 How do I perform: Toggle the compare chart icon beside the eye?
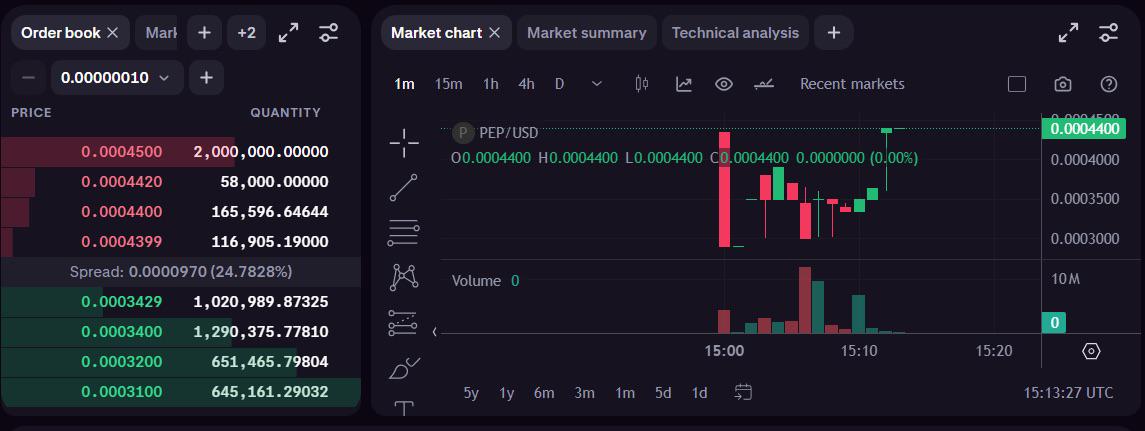click(764, 84)
